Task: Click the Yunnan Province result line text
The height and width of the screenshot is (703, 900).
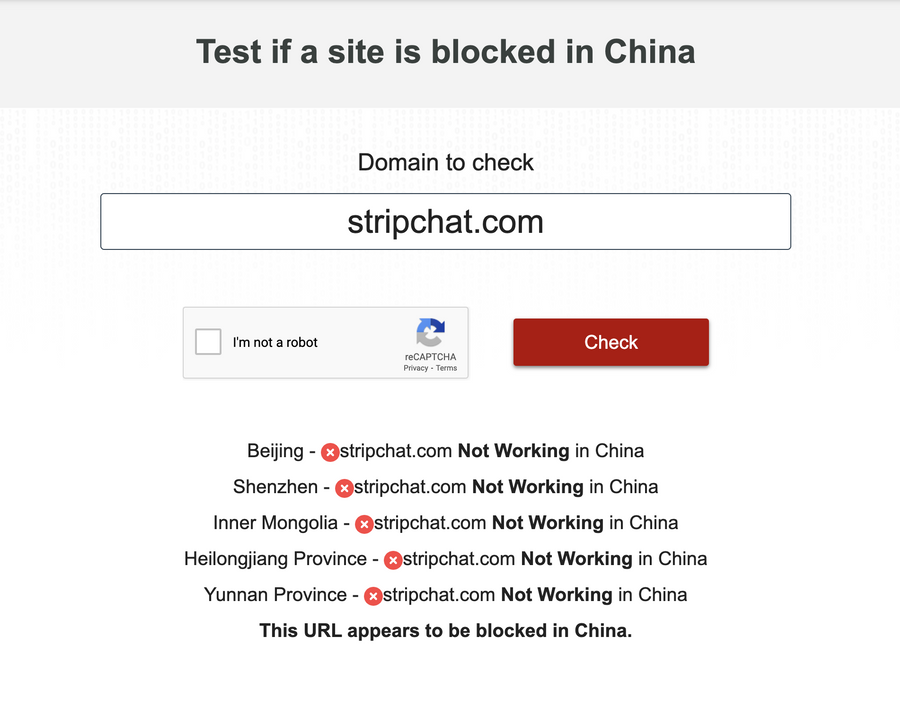Action: (445, 595)
